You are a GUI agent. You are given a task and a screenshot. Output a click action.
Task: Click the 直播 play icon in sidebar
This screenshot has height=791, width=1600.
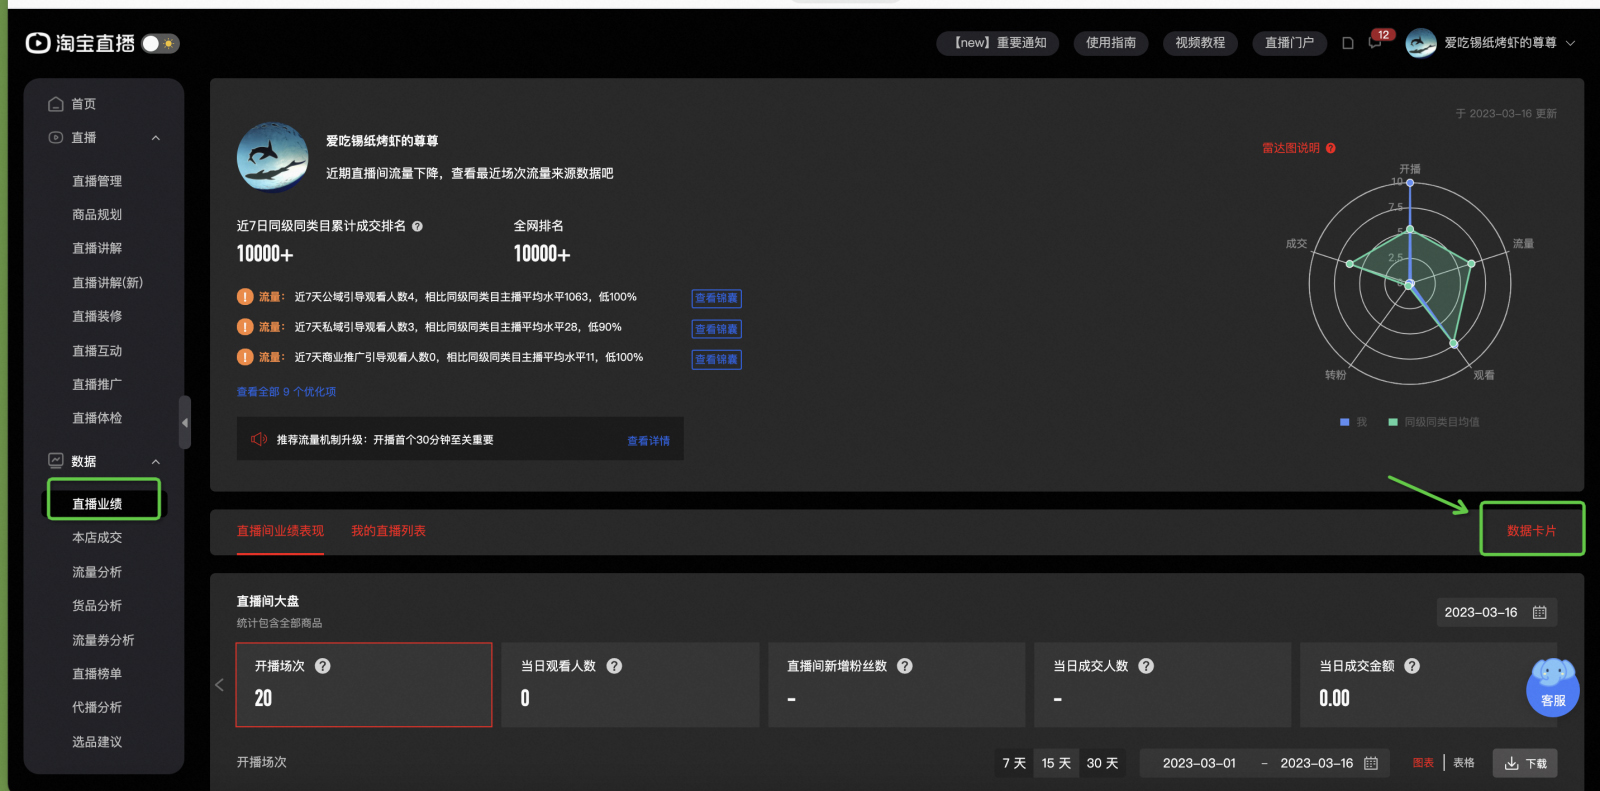(56, 137)
